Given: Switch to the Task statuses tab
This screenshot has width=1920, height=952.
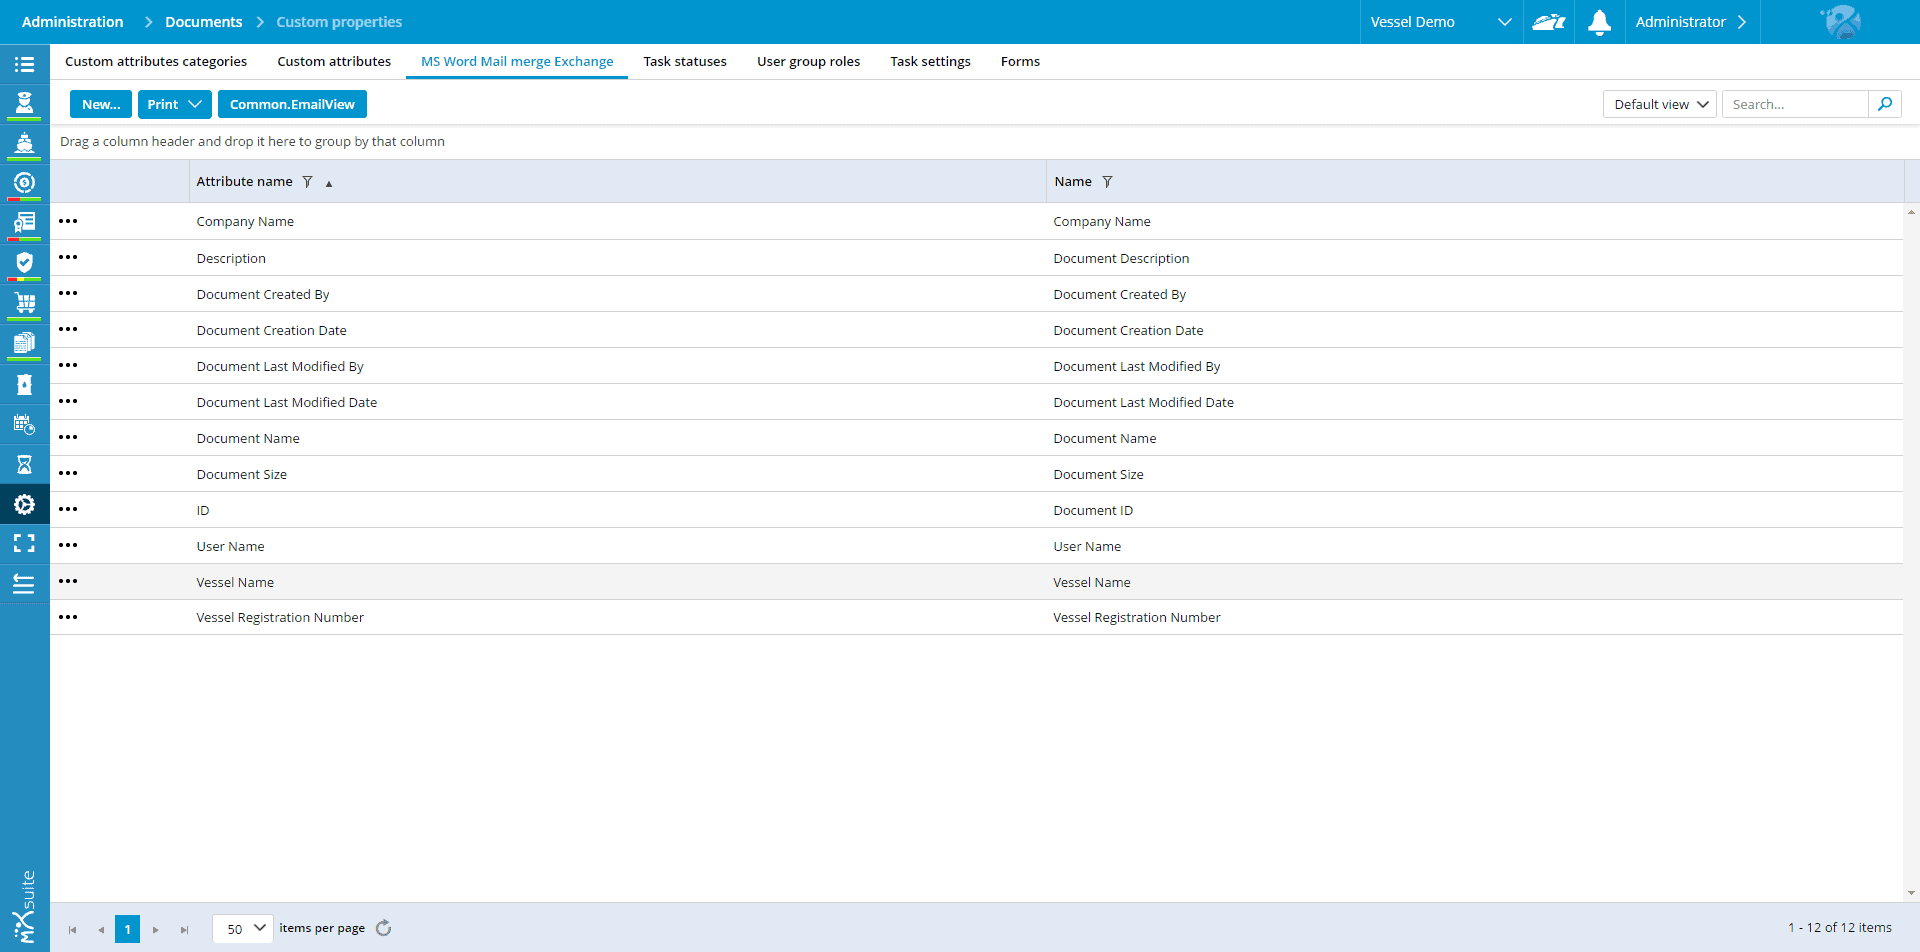Looking at the screenshot, I should pos(684,61).
